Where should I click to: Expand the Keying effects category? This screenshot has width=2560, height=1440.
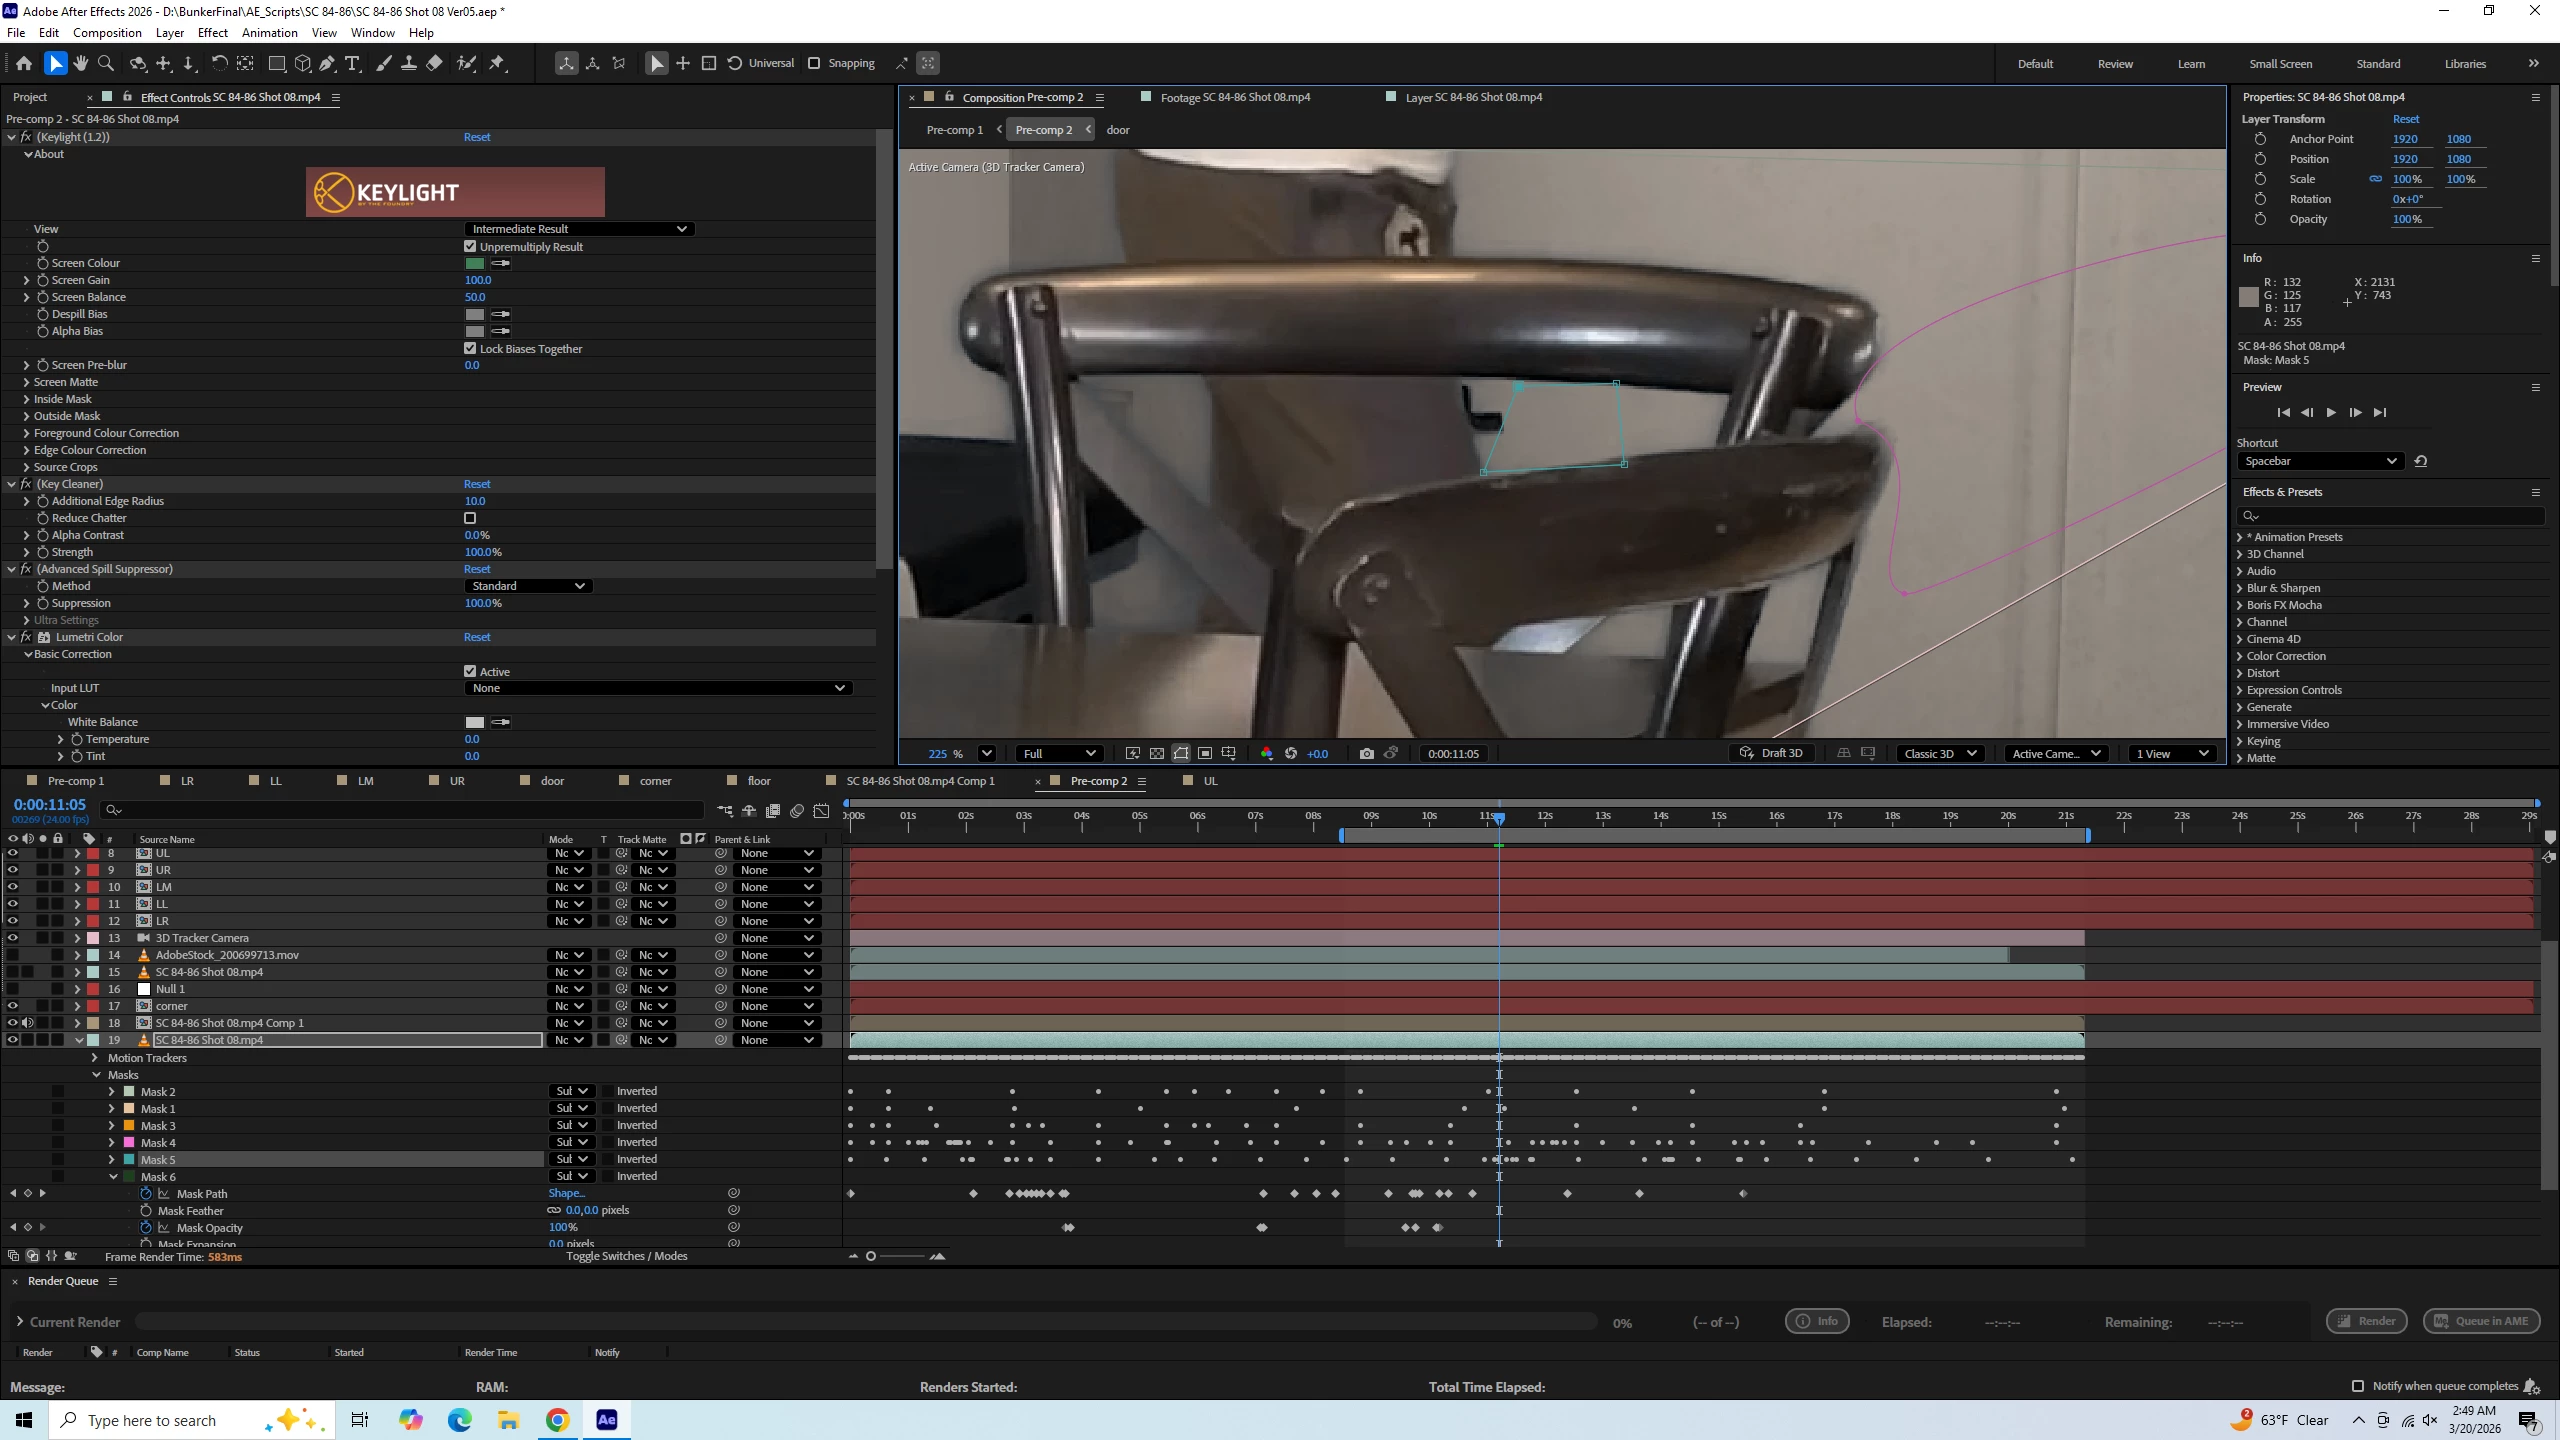pyautogui.click(x=2240, y=741)
